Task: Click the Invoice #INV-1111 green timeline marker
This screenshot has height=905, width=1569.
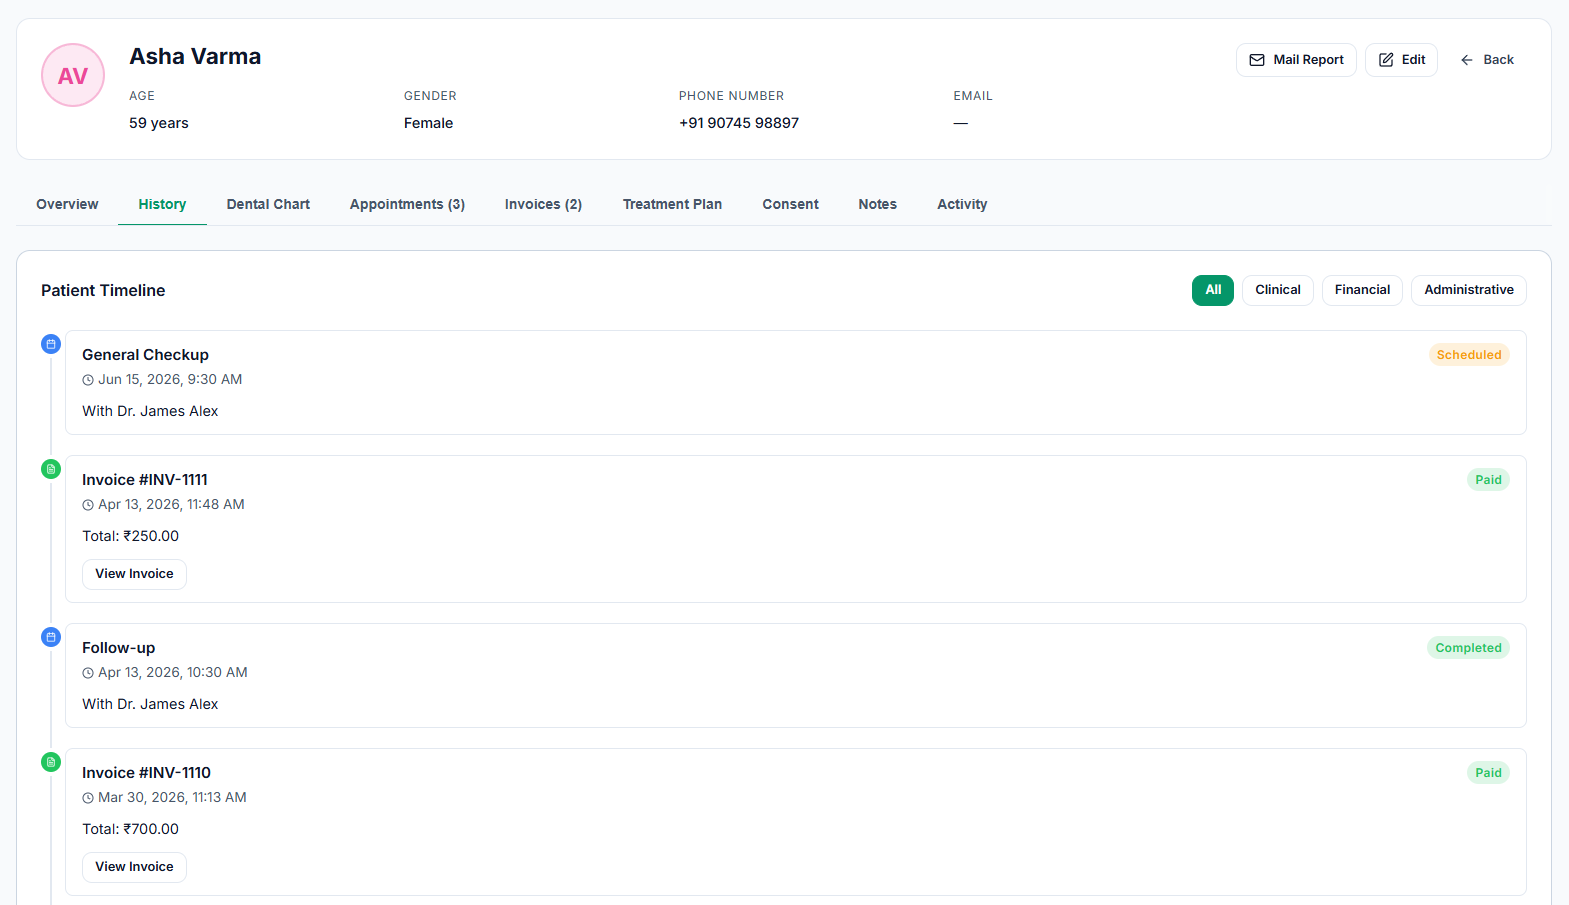Action: coord(51,469)
